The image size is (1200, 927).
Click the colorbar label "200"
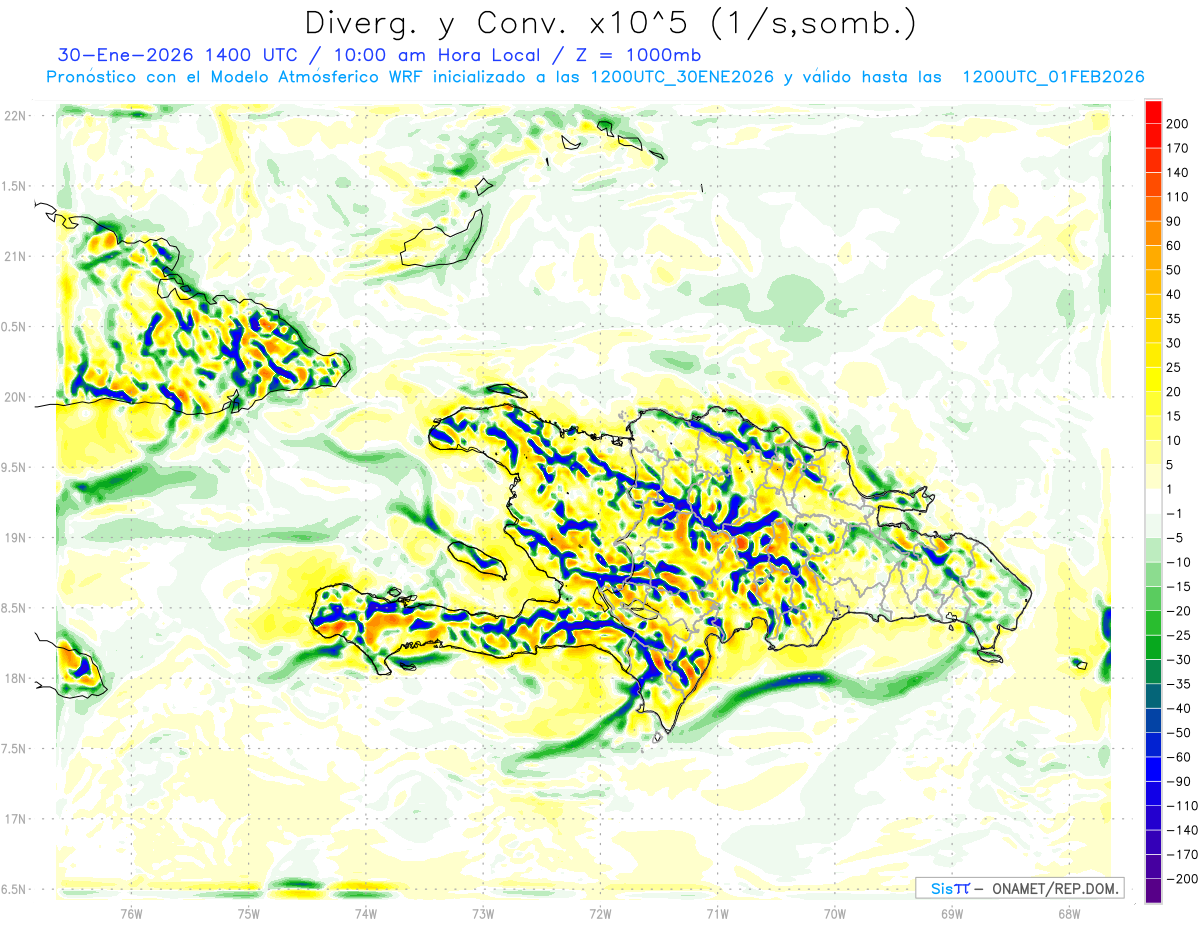pyautogui.click(x=1178, y=123)
